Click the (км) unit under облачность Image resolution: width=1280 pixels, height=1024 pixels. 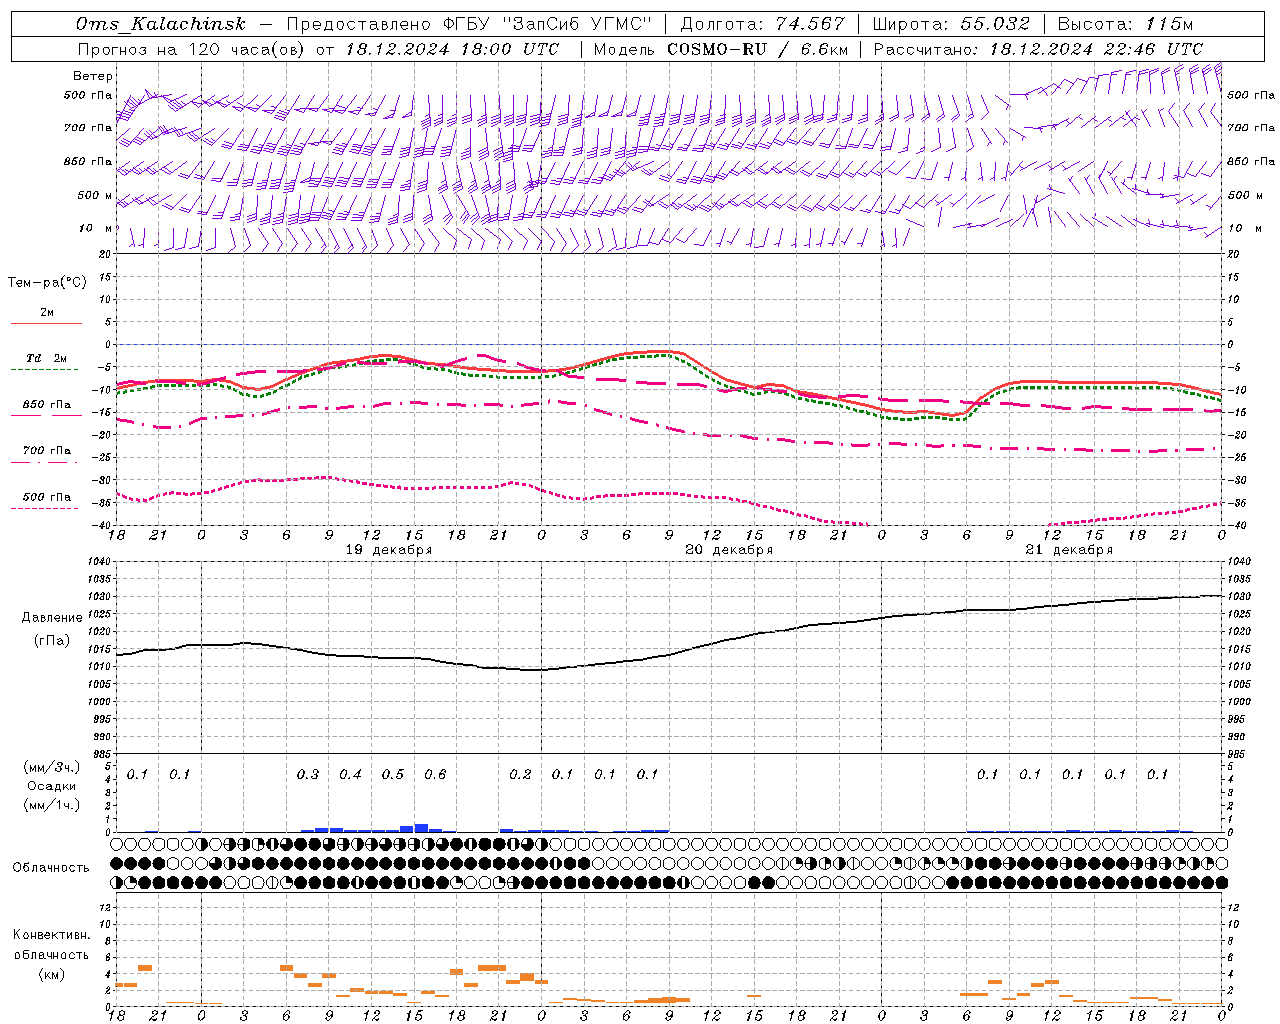(x=51, y=974)
